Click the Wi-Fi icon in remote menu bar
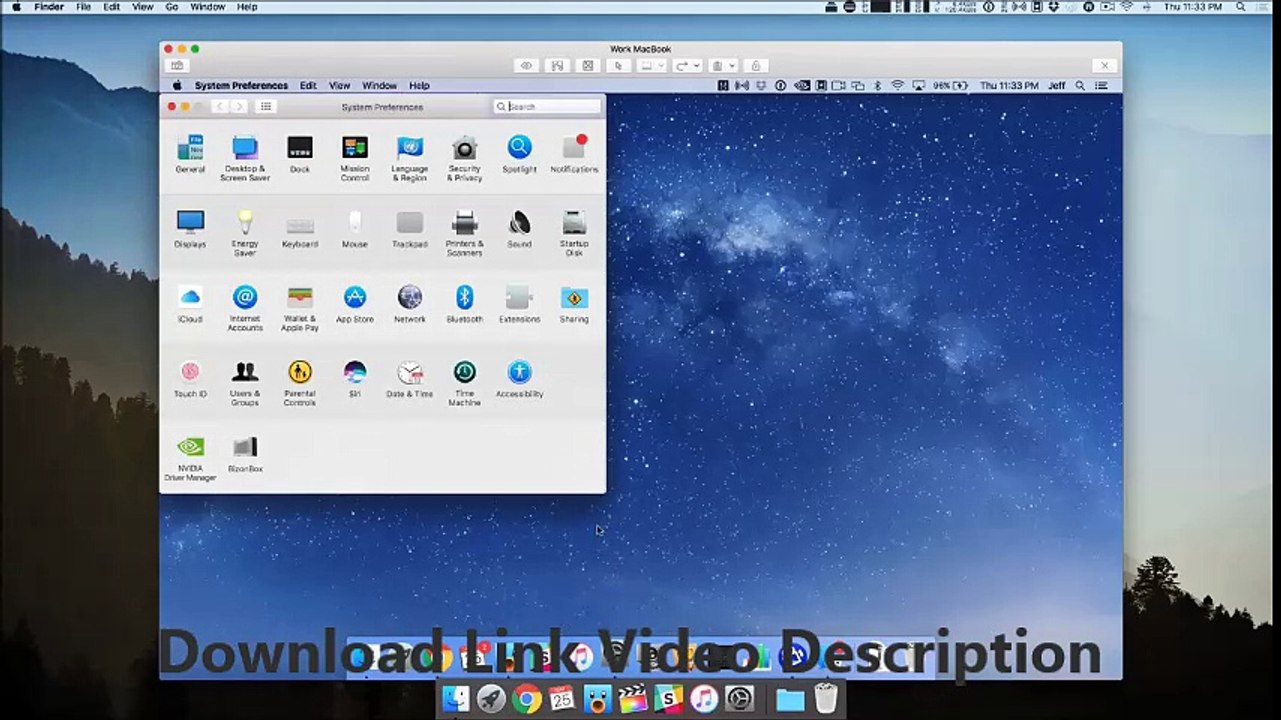 (897, 86)
